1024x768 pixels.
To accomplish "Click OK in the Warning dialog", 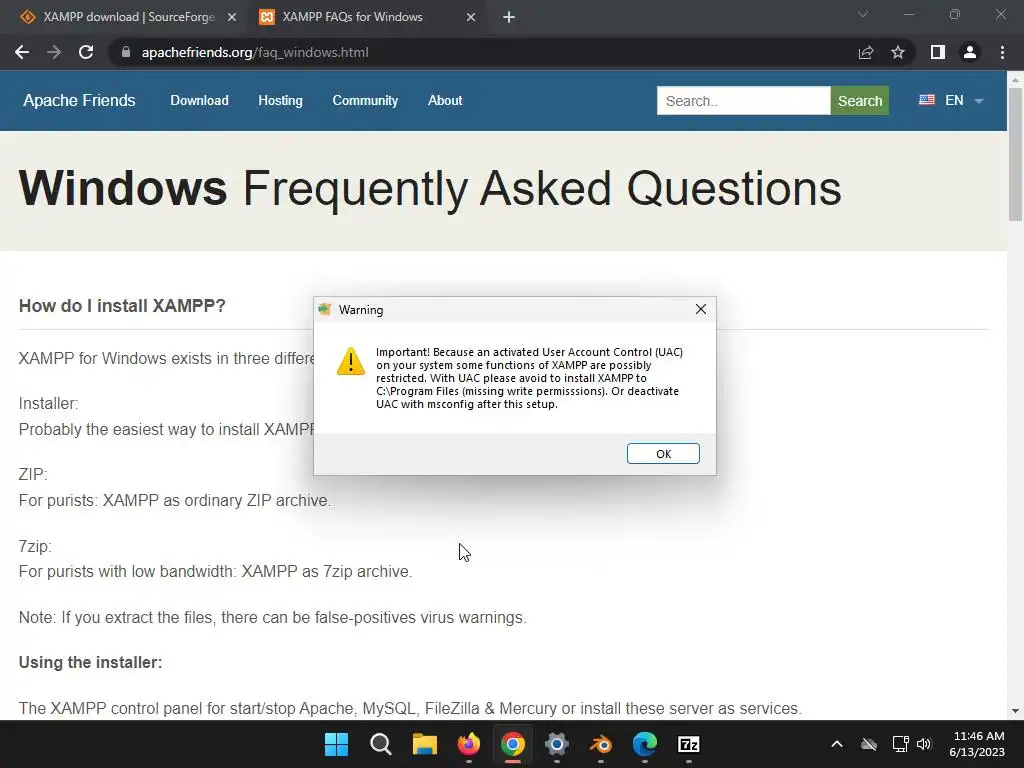I will pyautogui.click(x=663, y=454).
